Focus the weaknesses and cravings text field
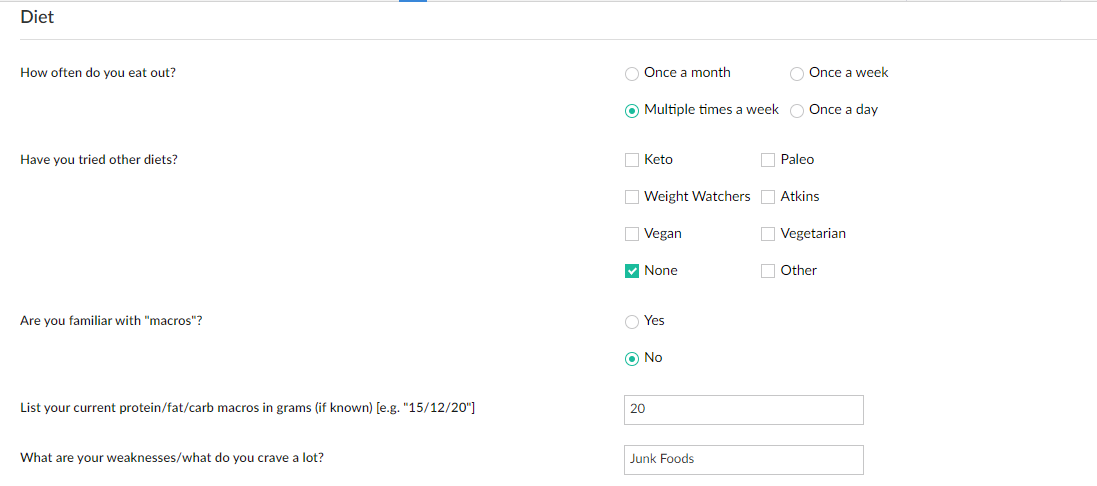 click(x=743, y=459)
